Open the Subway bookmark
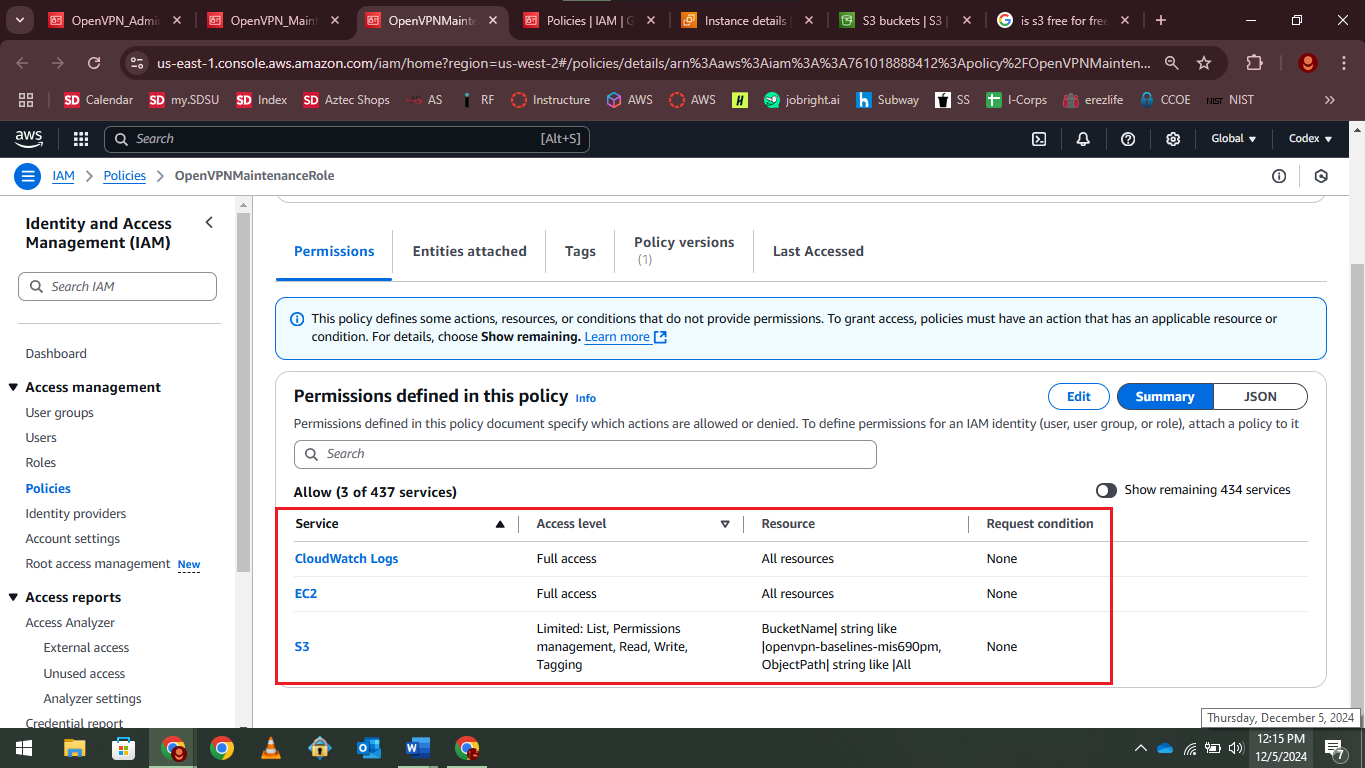The height and width of the screenshot is (768, 1365). tap(887, 100)
